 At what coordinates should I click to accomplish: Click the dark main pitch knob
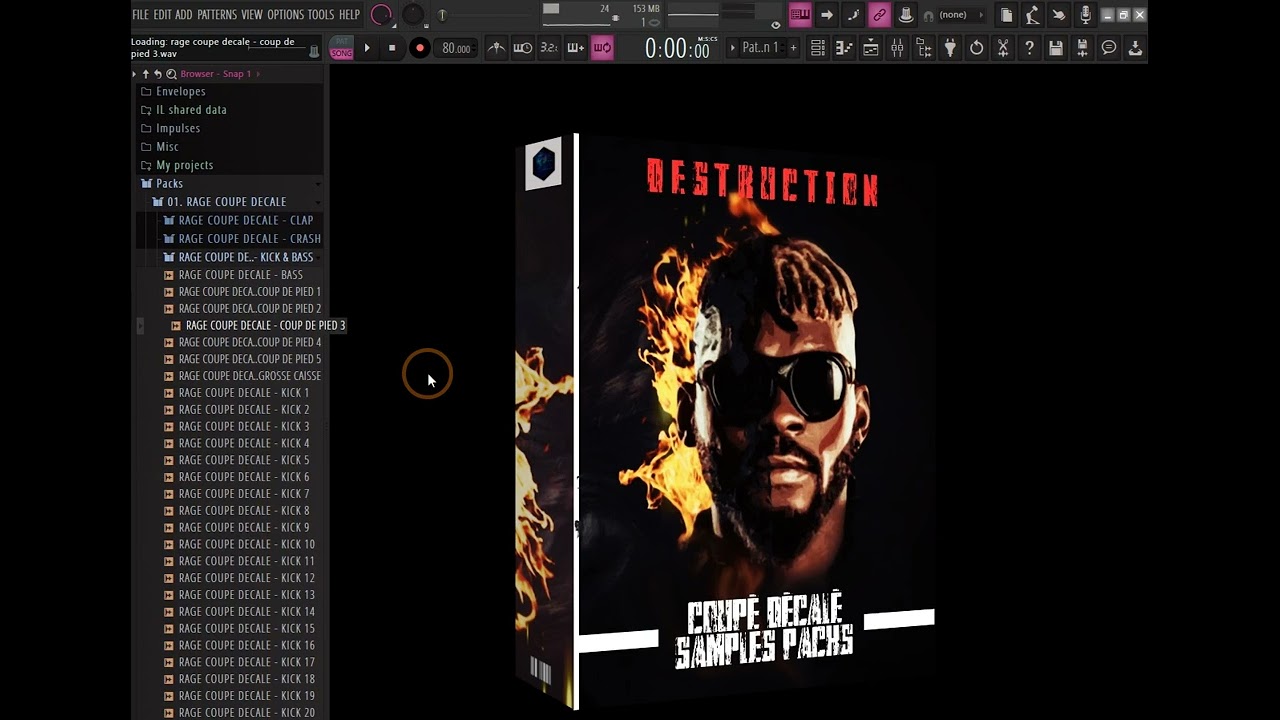click(x=413, y=15)
